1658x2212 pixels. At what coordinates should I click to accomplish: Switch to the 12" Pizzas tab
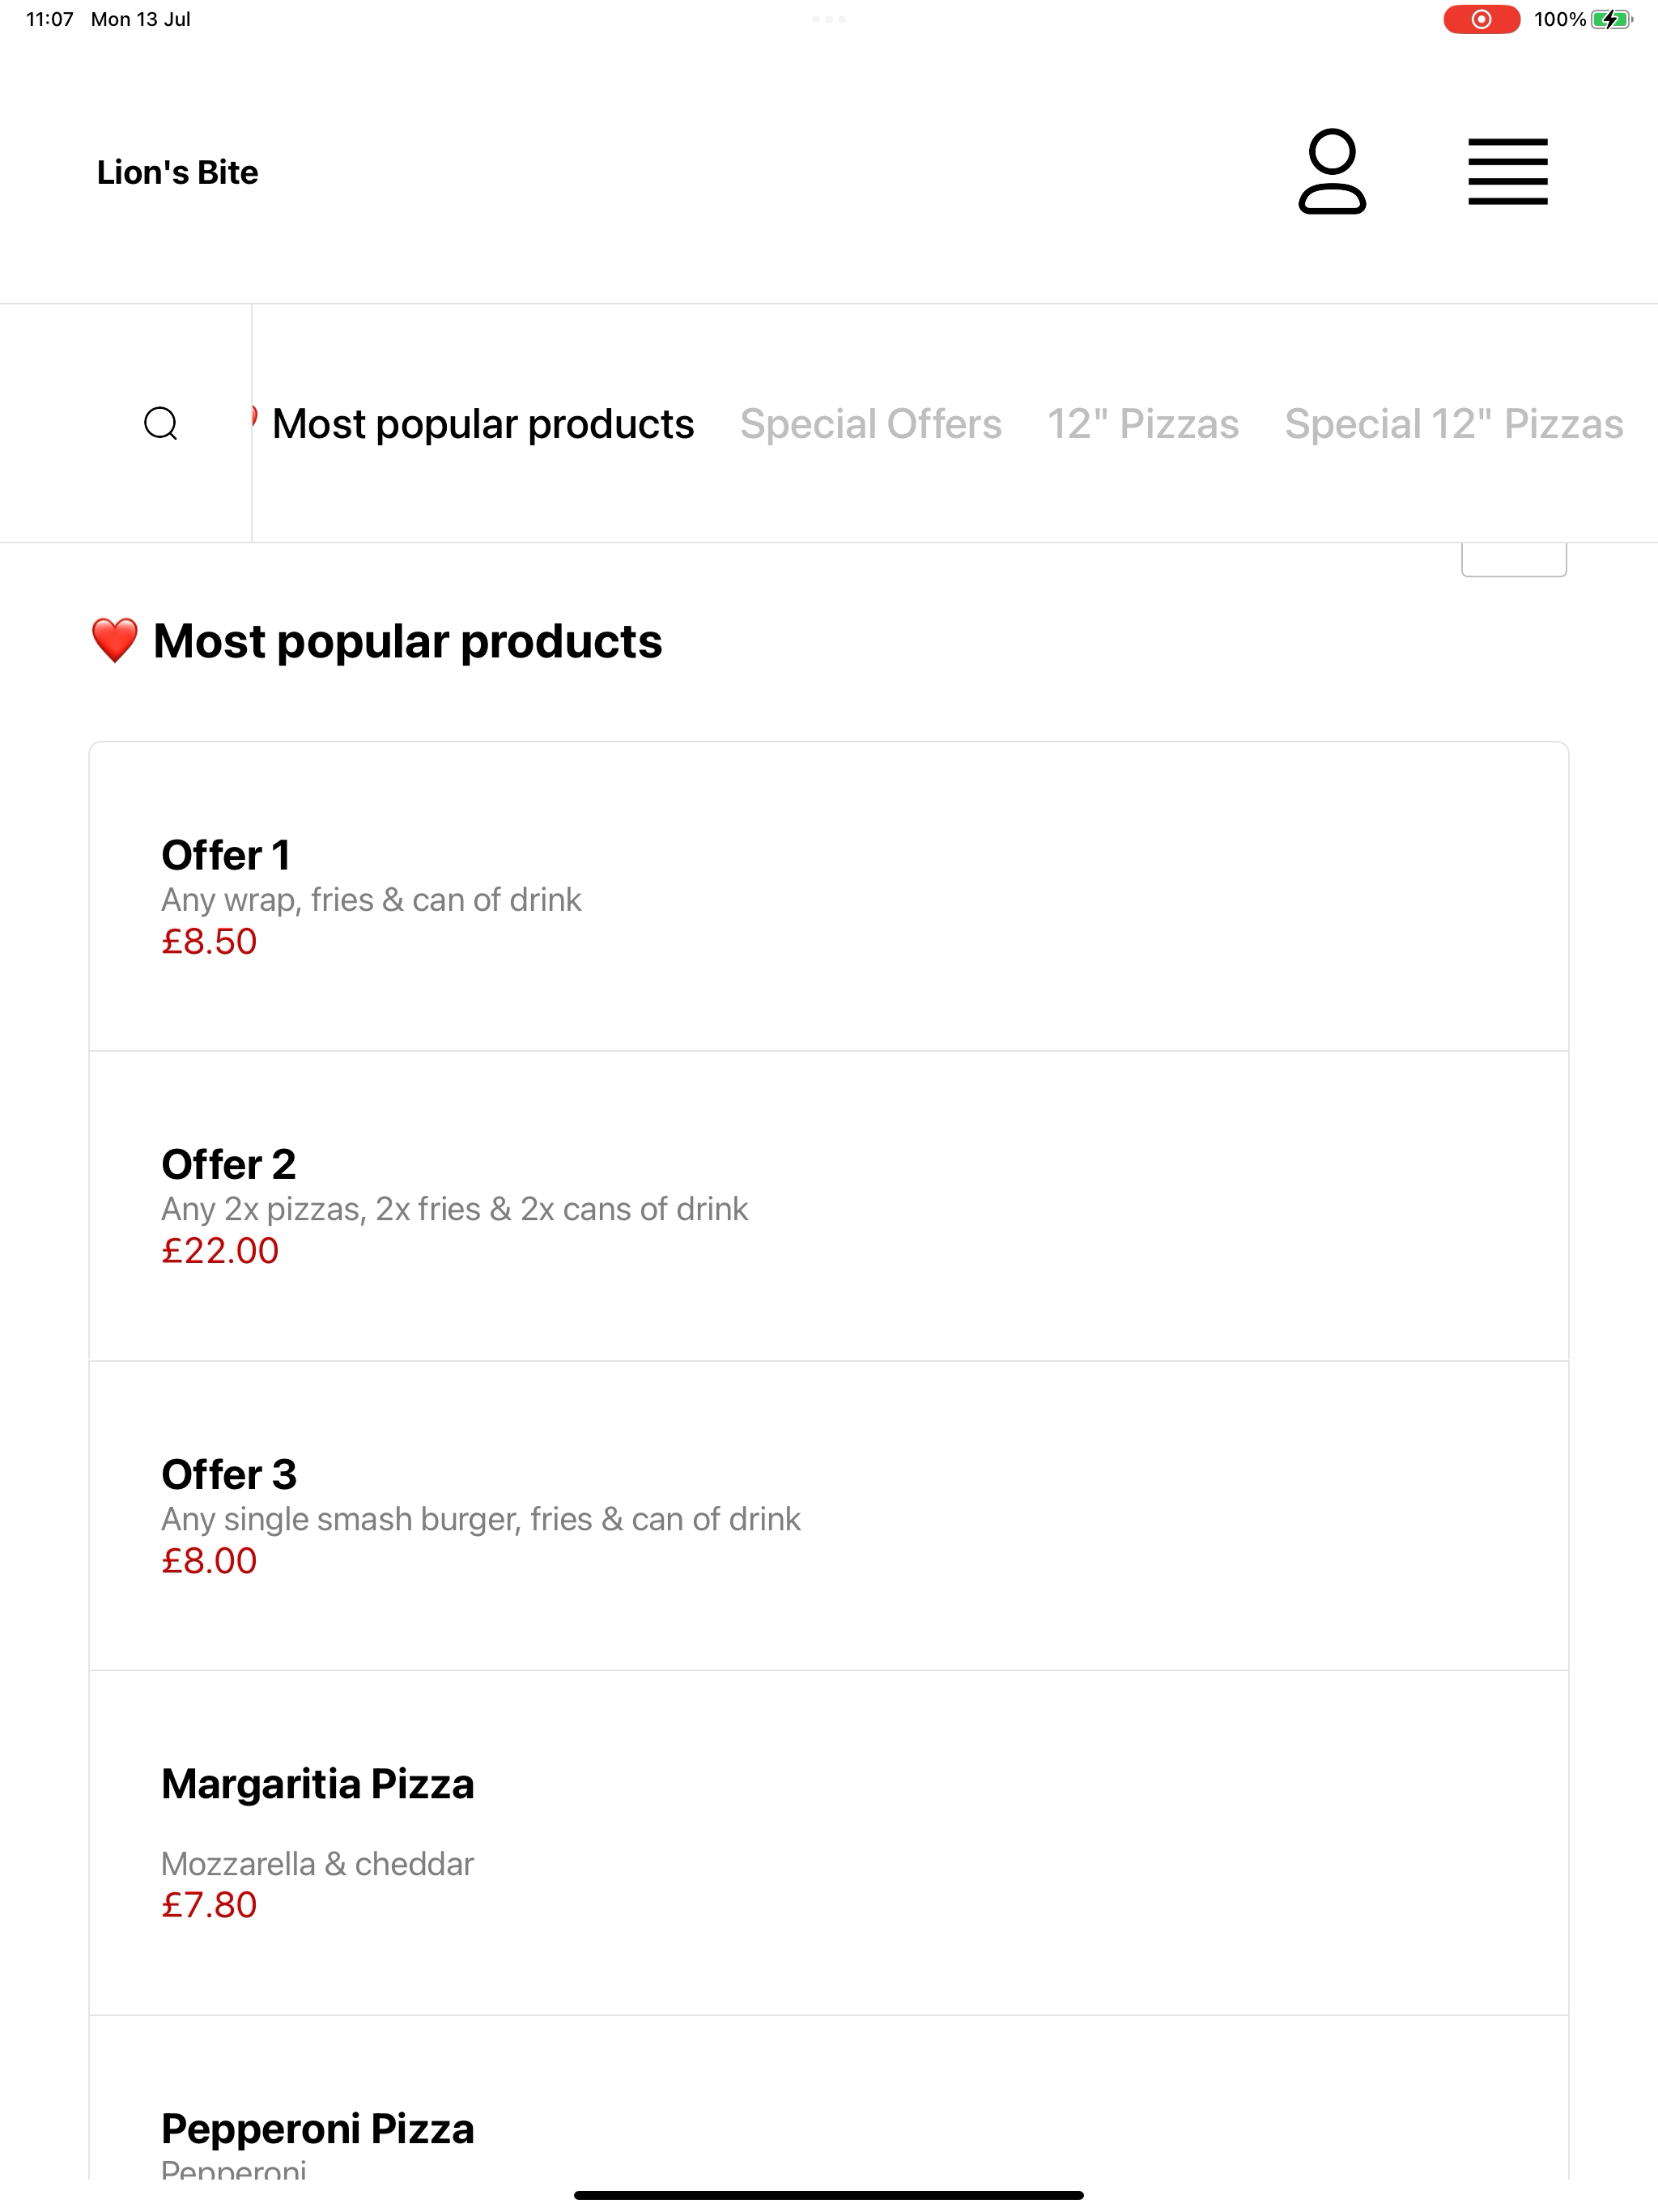1143,424
